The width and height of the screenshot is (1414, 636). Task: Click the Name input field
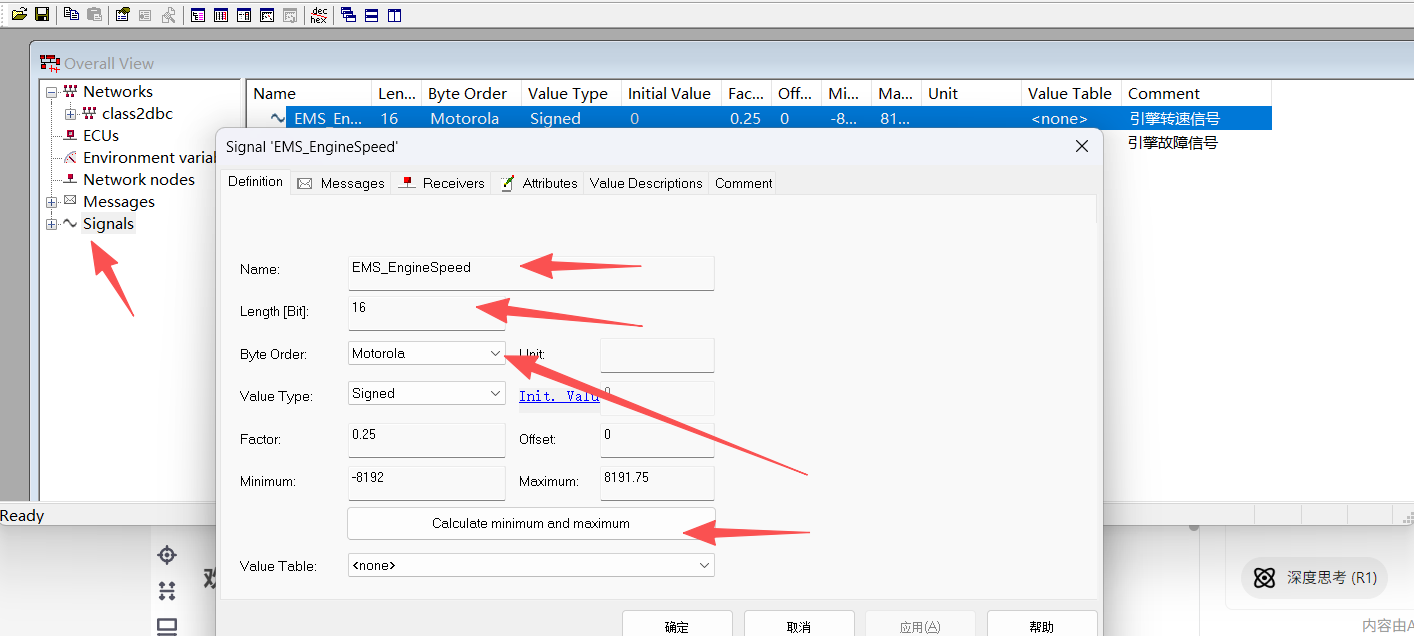point(531,273)
